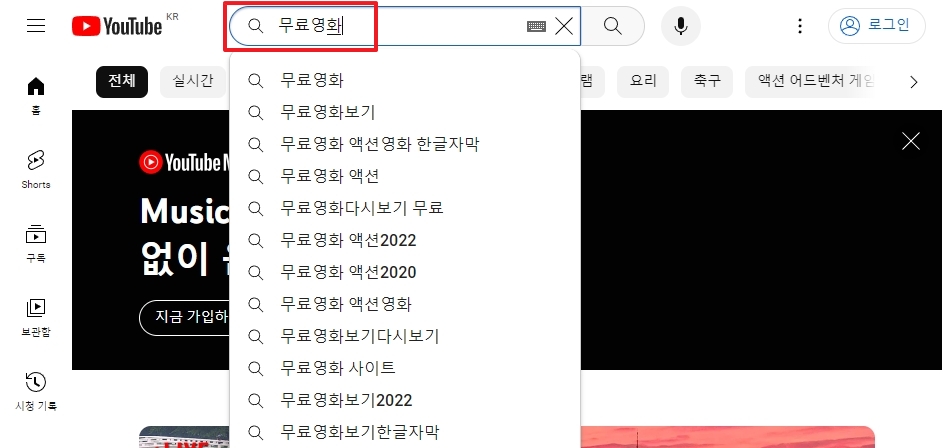
Task: Select the 전체 filter chip
Action: coord(122,81)
